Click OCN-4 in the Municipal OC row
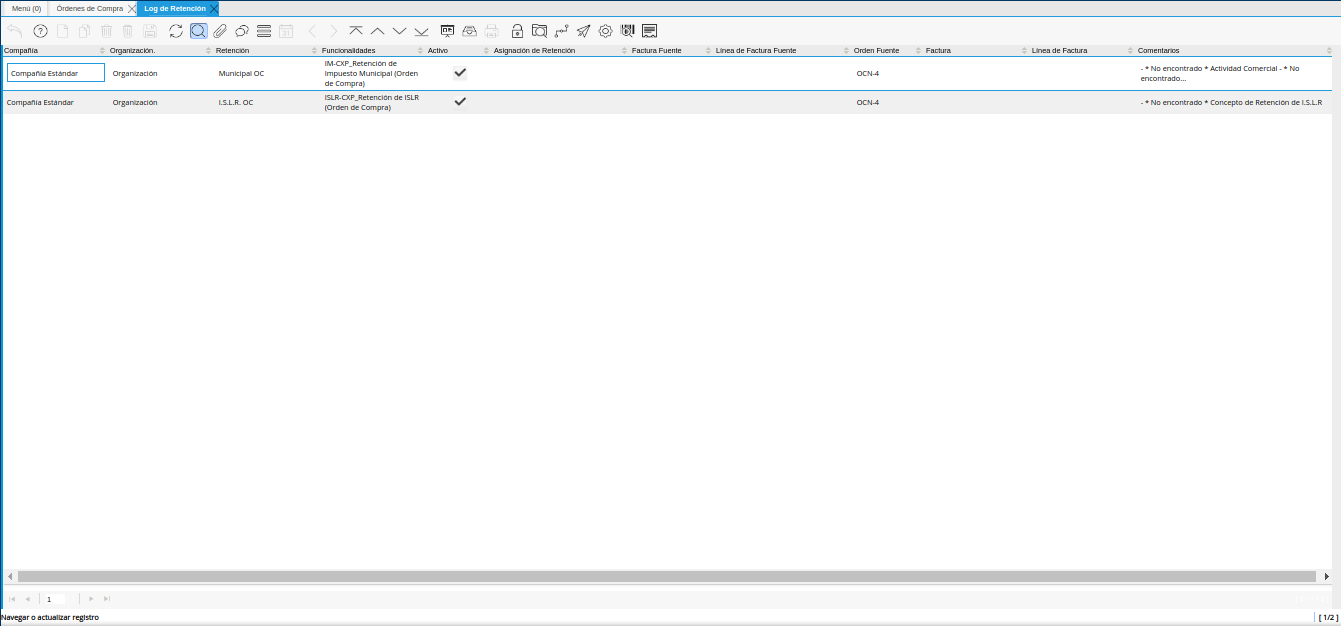 tap(868, 73)
